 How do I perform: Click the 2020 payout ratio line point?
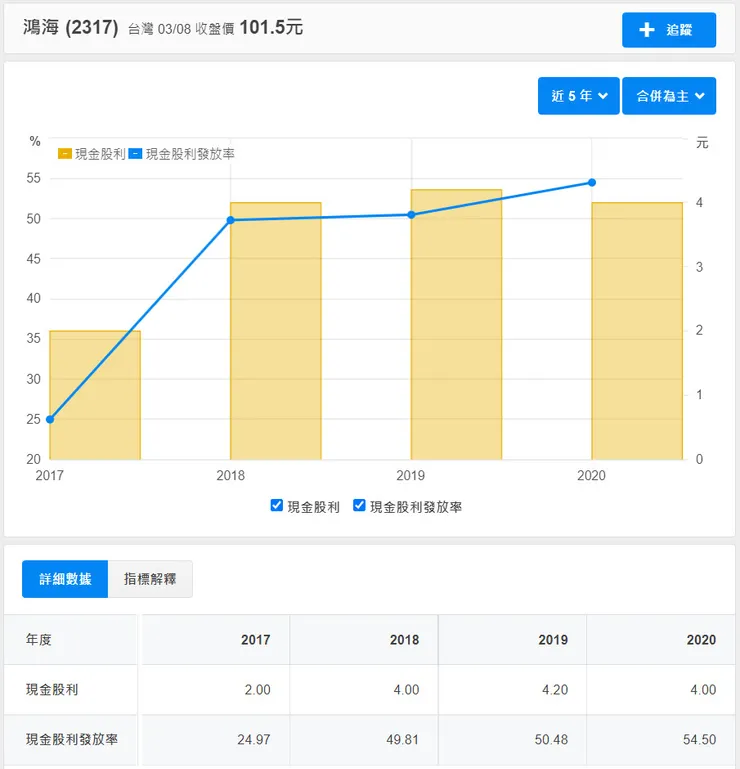tap(592, 182)
